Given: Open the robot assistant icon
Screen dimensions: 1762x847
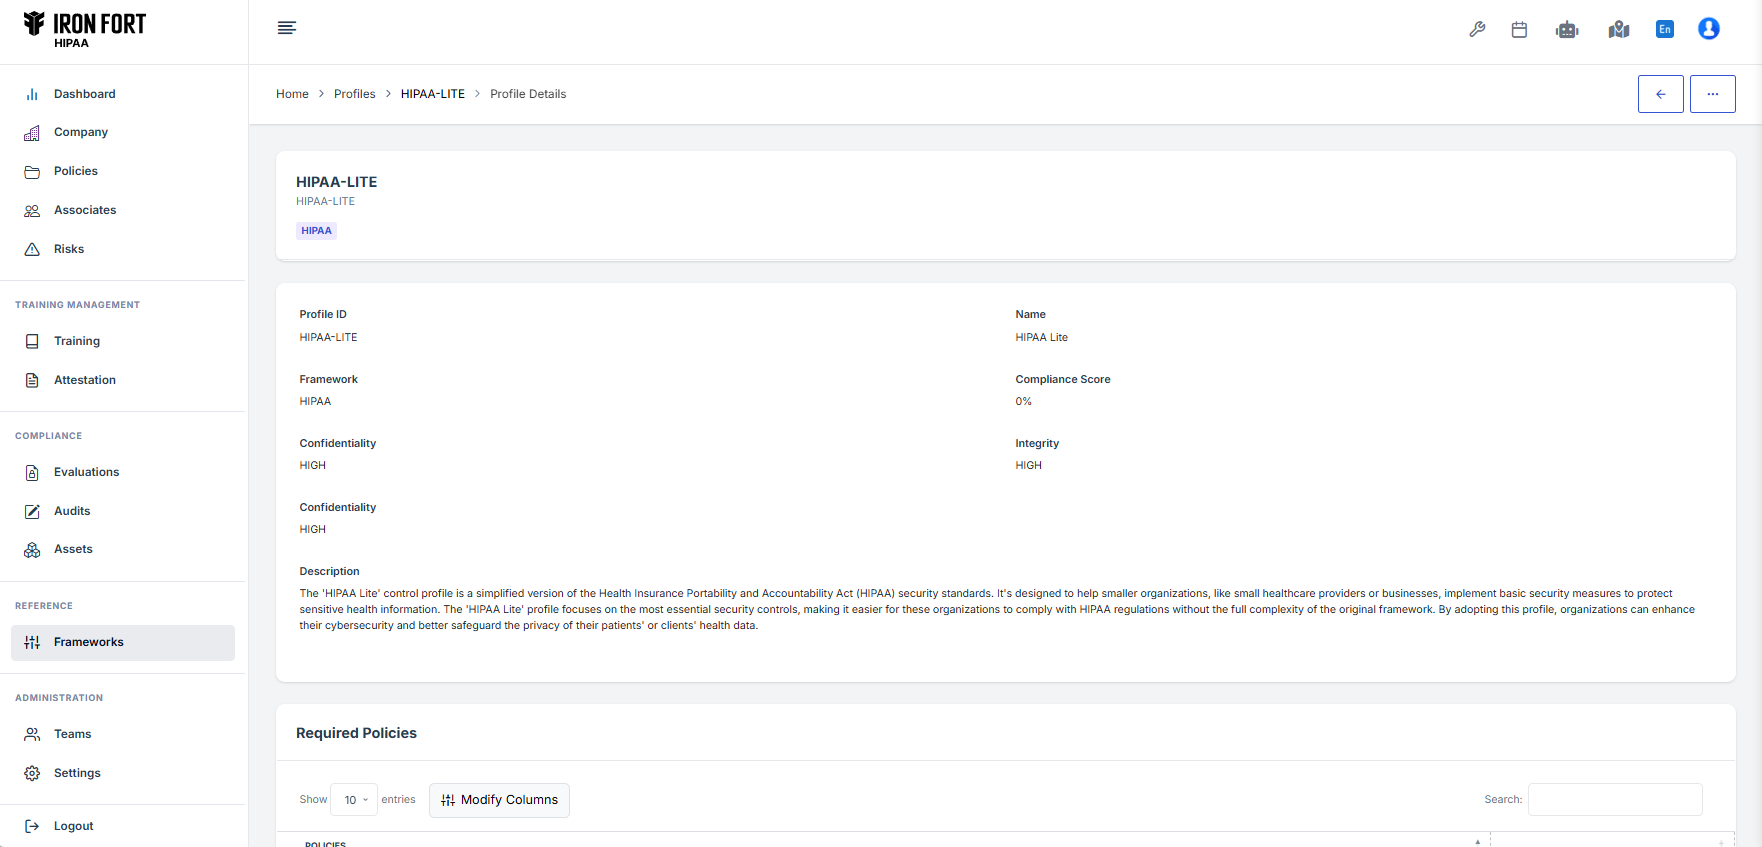Looking at the screenshot, I should 1567,29.
